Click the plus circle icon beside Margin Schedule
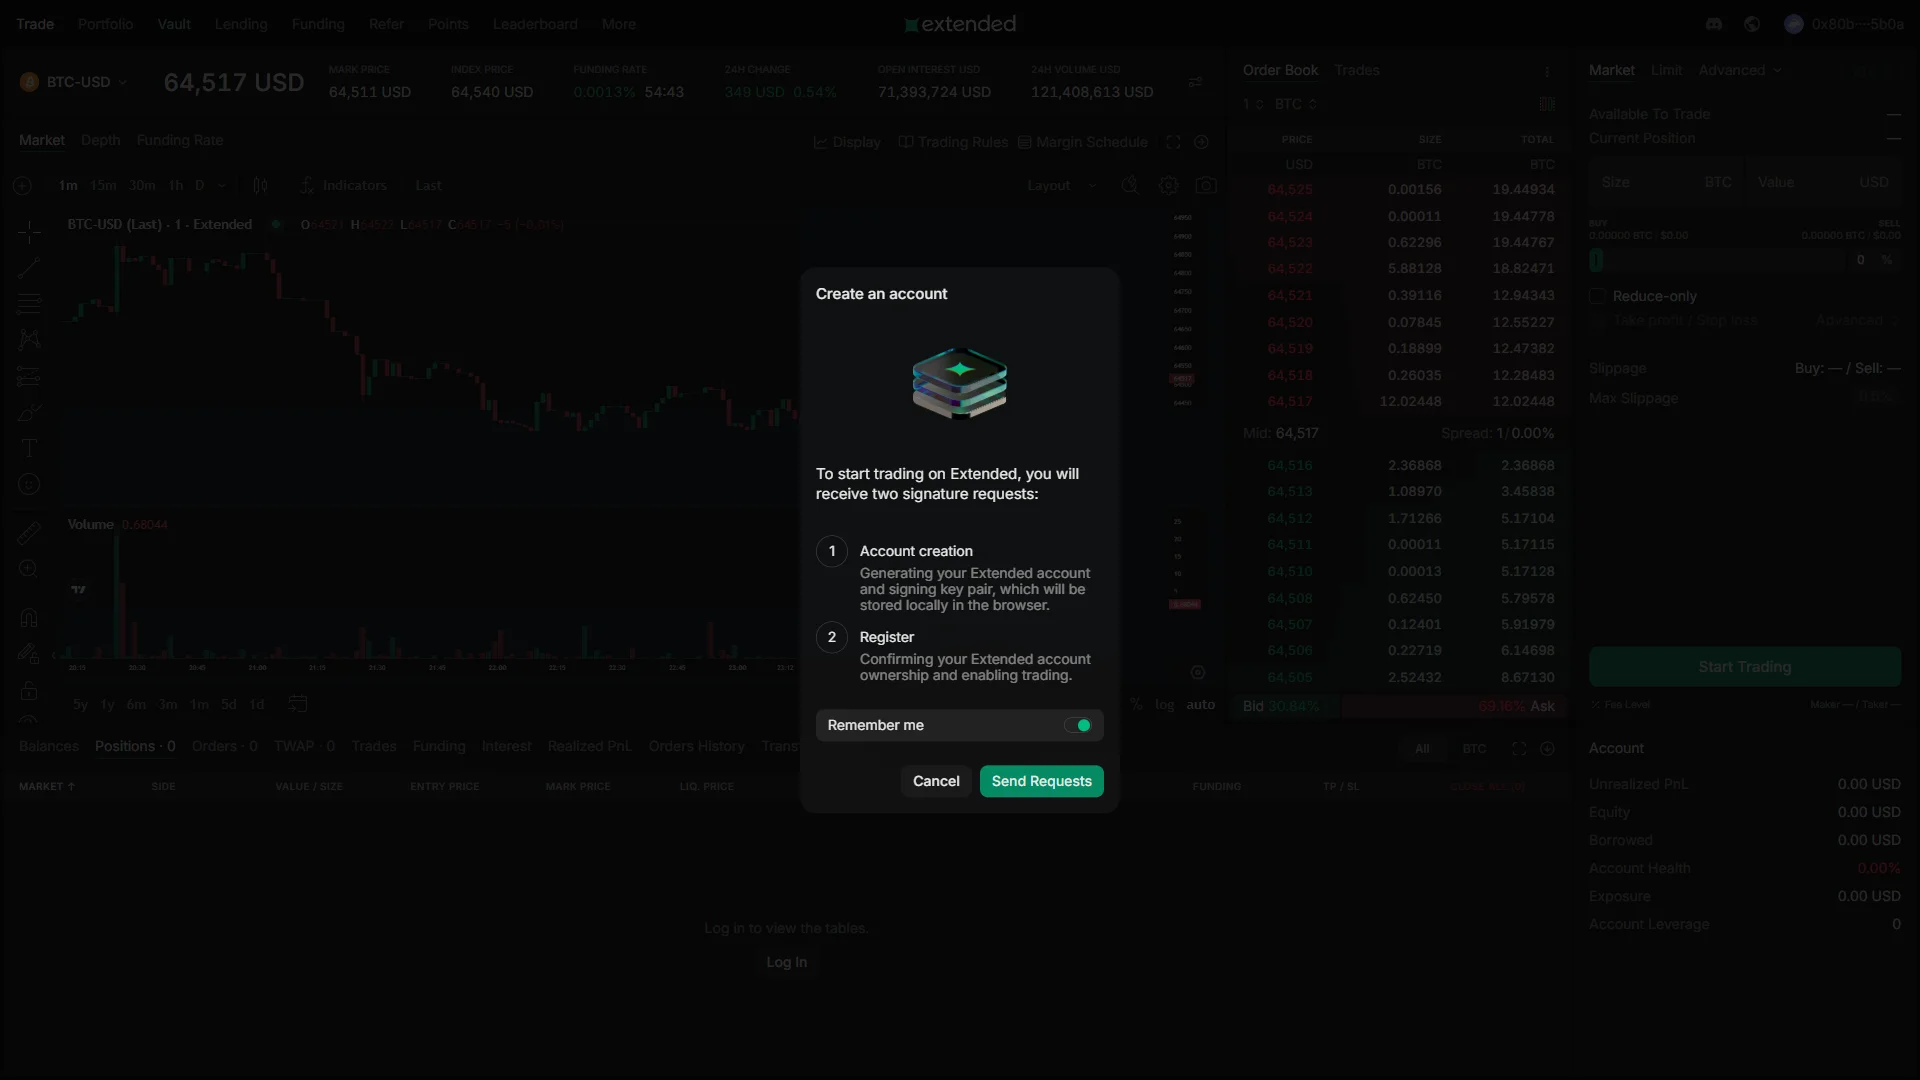 click(1202, 142)
